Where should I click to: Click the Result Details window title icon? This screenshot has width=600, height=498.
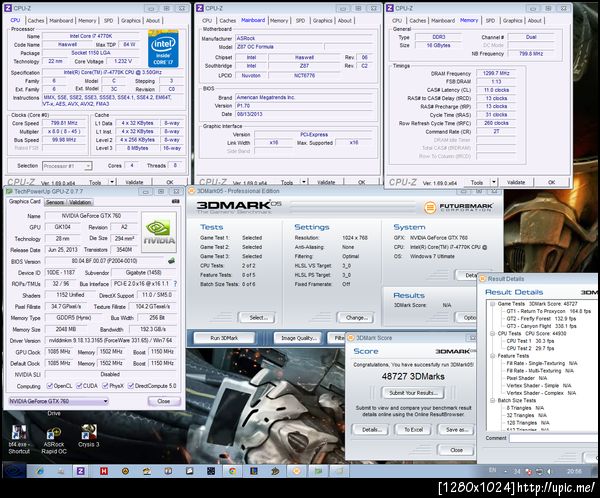483,279
